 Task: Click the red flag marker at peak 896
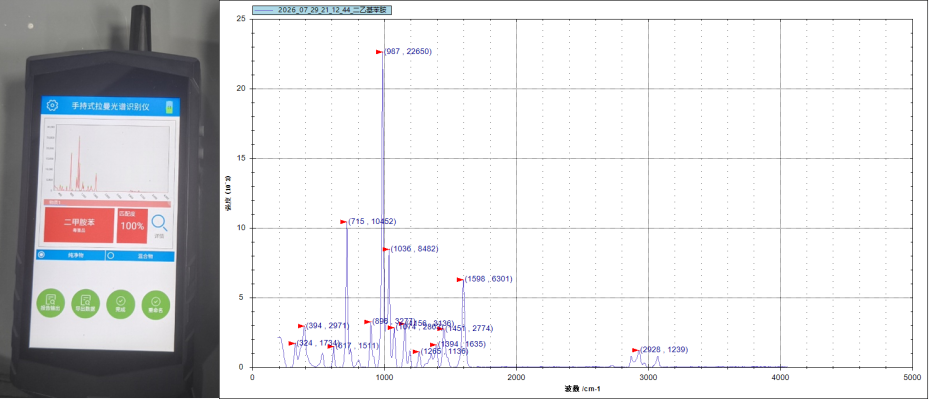(x=367, y=321)
